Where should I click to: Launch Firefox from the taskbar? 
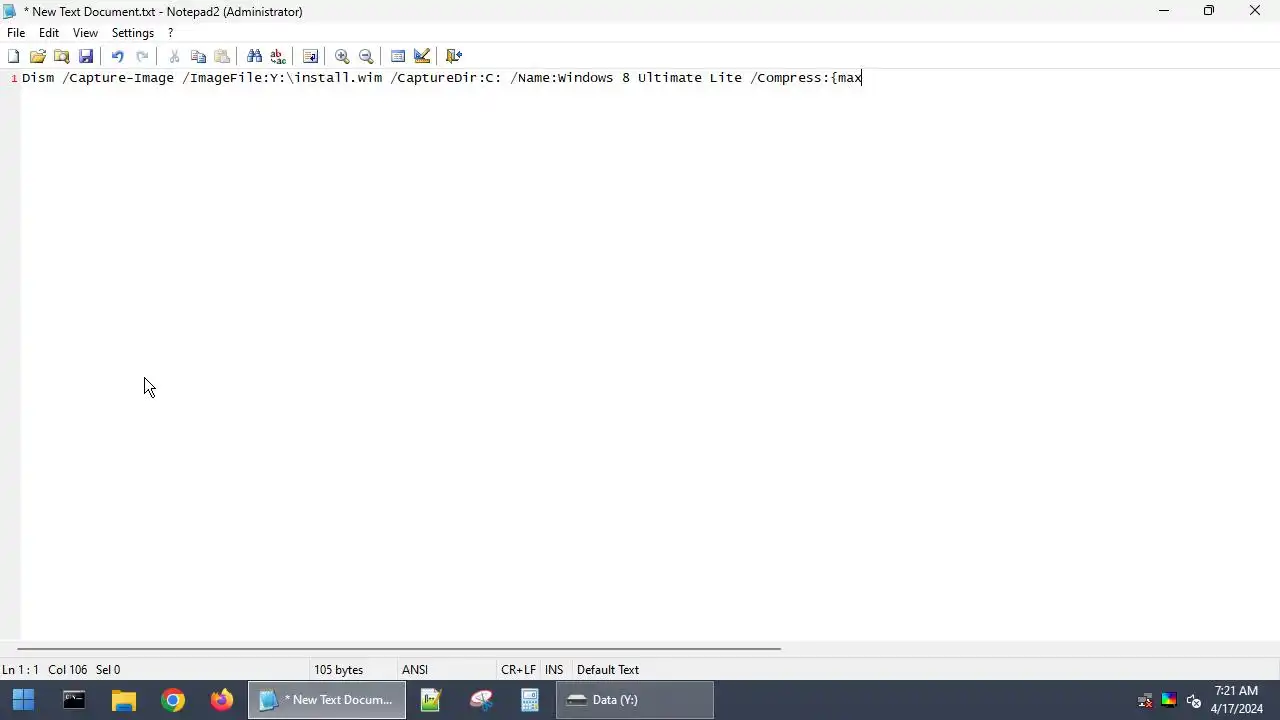pos(222,700)
